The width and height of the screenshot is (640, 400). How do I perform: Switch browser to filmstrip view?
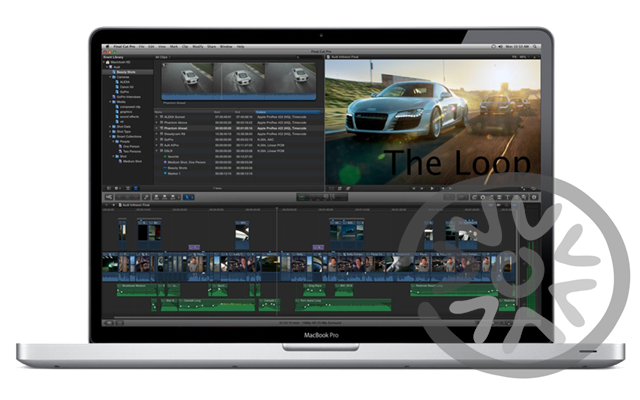[x=128, y=188]
